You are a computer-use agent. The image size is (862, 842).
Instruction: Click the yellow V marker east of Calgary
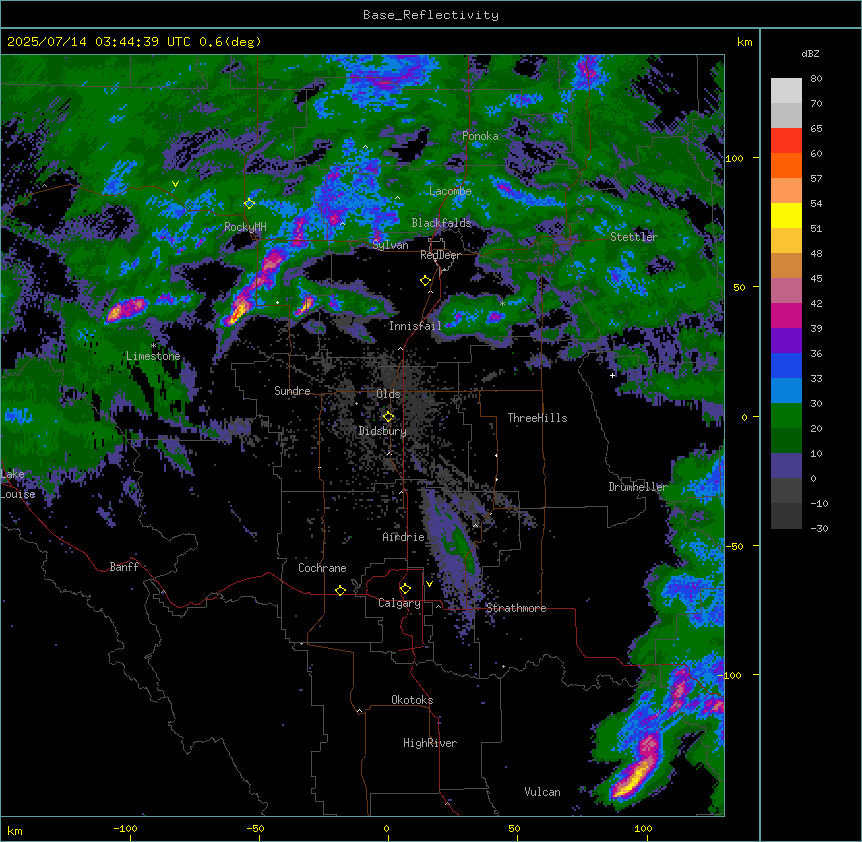click(x=429, y=584)
